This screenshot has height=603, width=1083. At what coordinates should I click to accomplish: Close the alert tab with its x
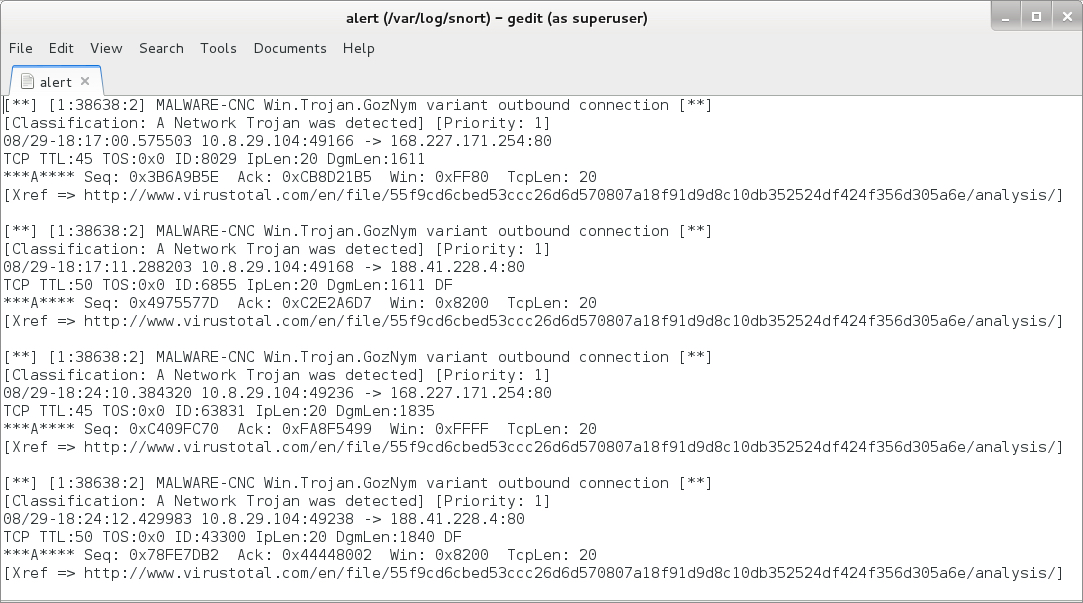[85, 81]
